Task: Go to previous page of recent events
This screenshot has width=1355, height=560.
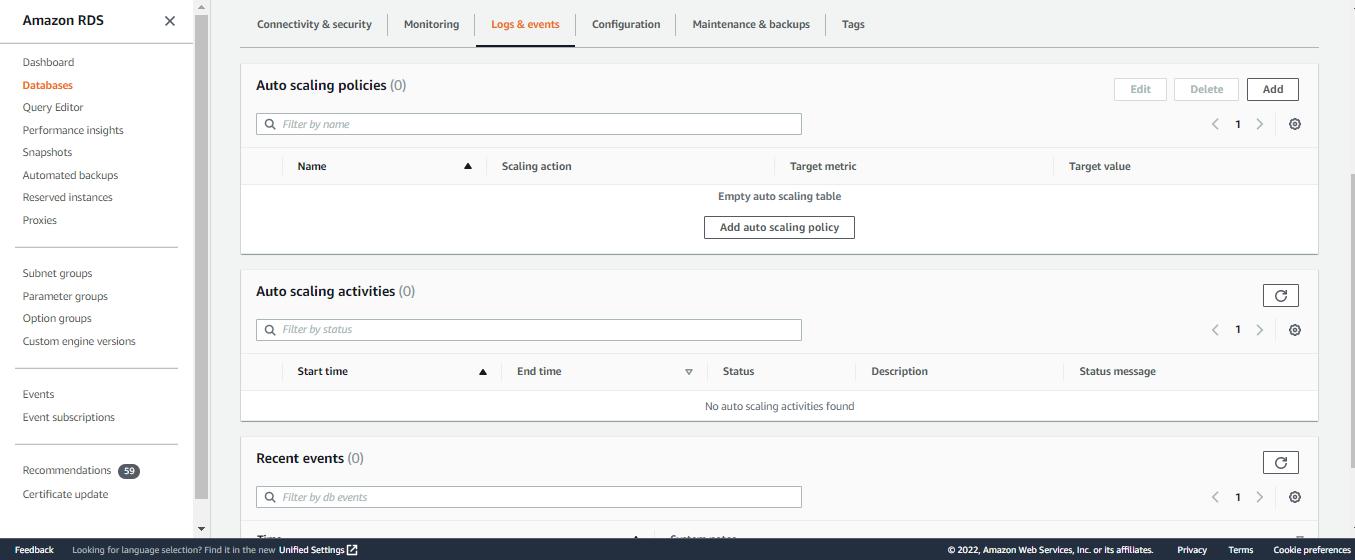Action: (x=1215, y=497)
